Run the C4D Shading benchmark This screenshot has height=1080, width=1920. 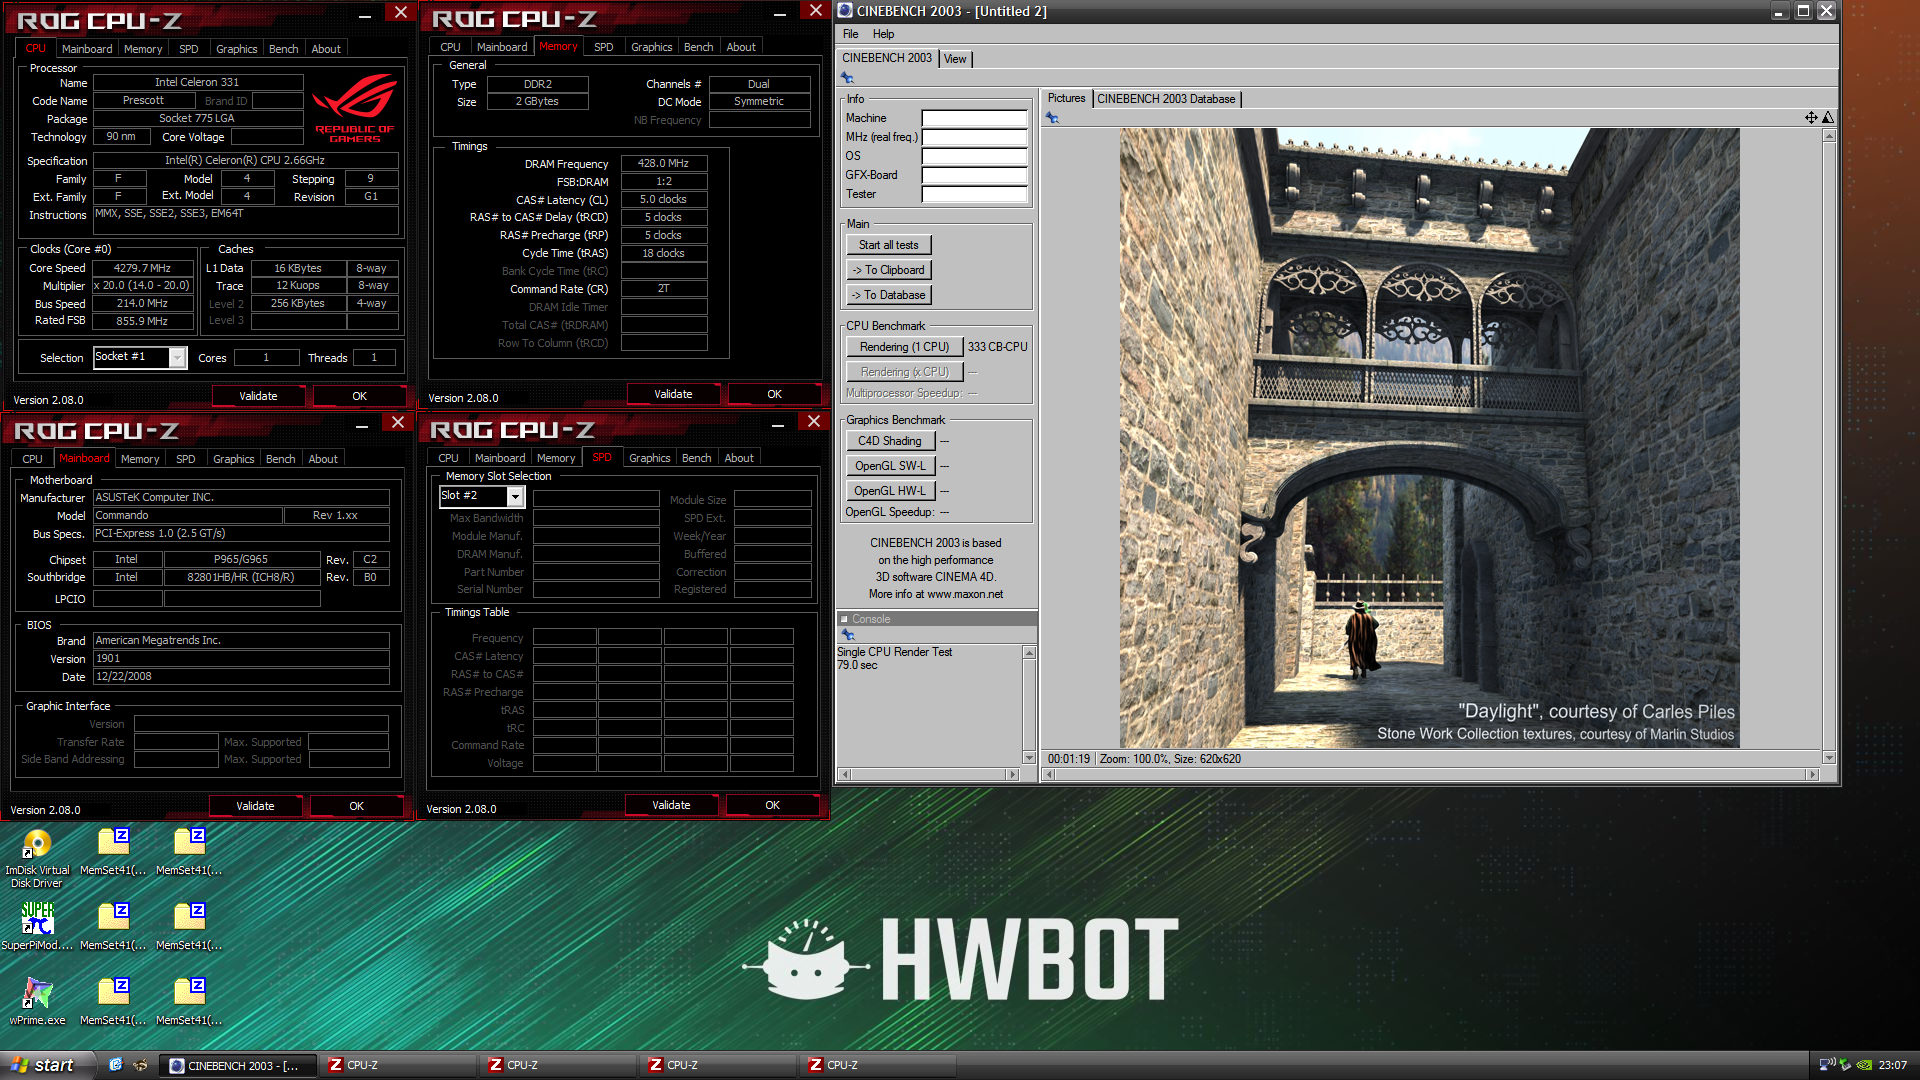tap(890, 441)
